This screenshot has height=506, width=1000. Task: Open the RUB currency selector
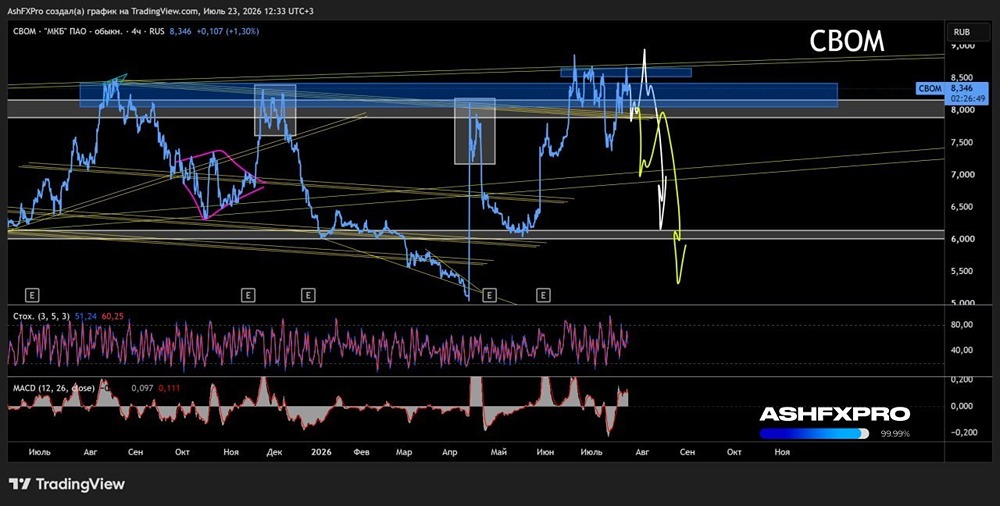tap(962, 31)
